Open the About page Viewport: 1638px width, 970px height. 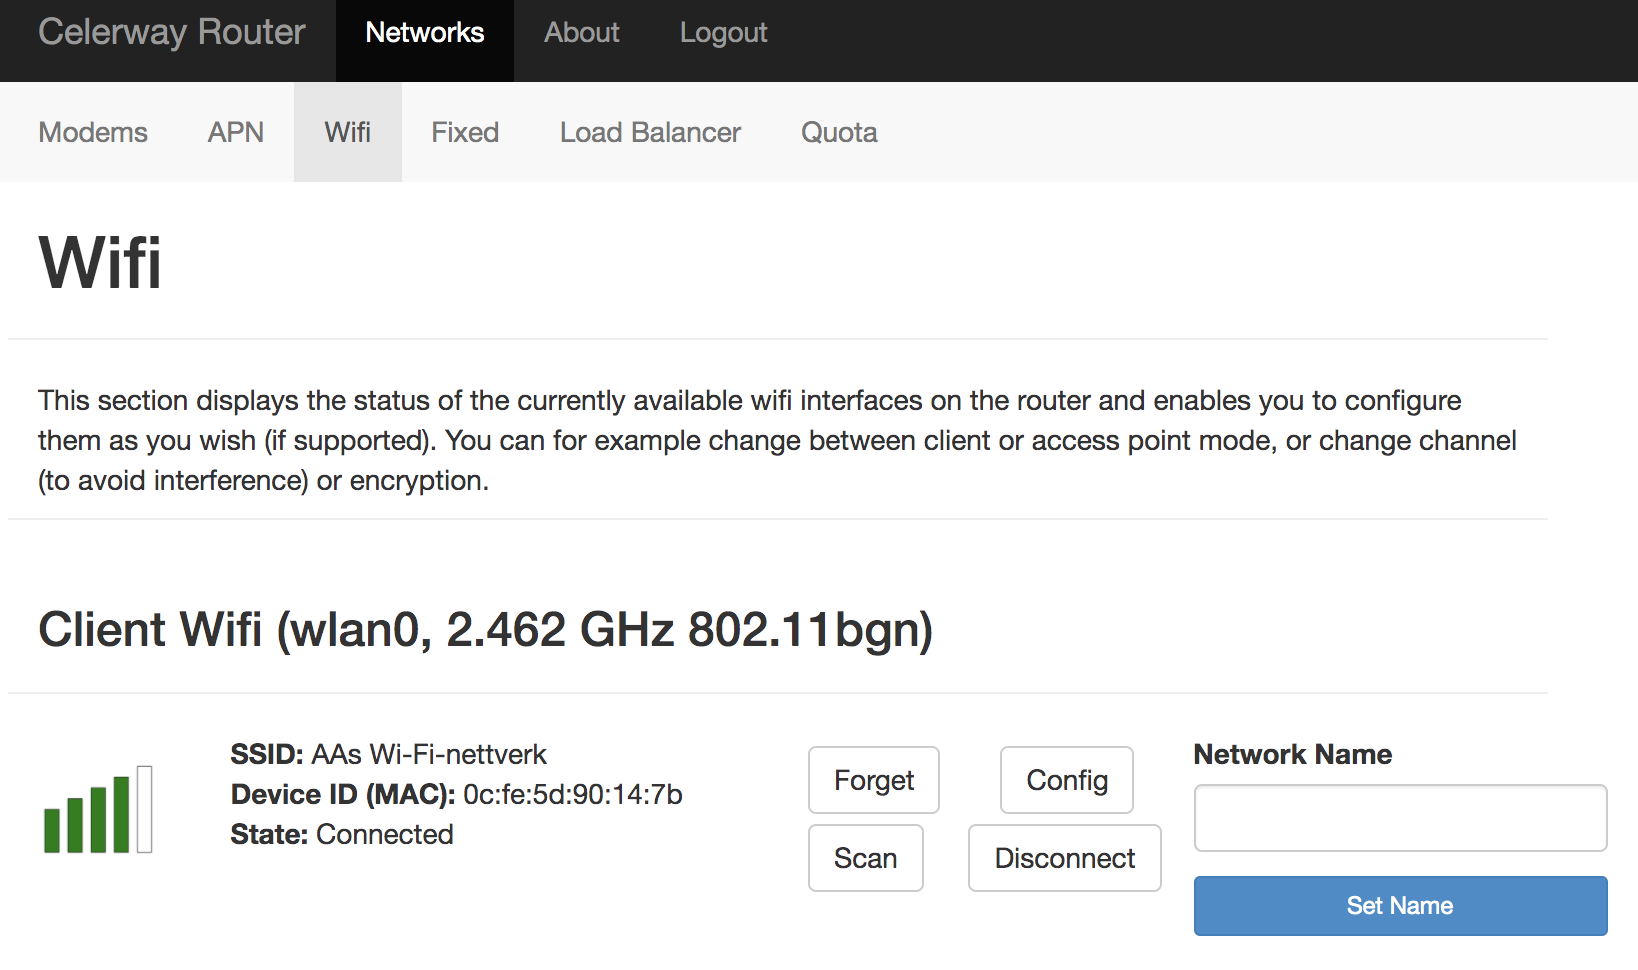[581, 32]
